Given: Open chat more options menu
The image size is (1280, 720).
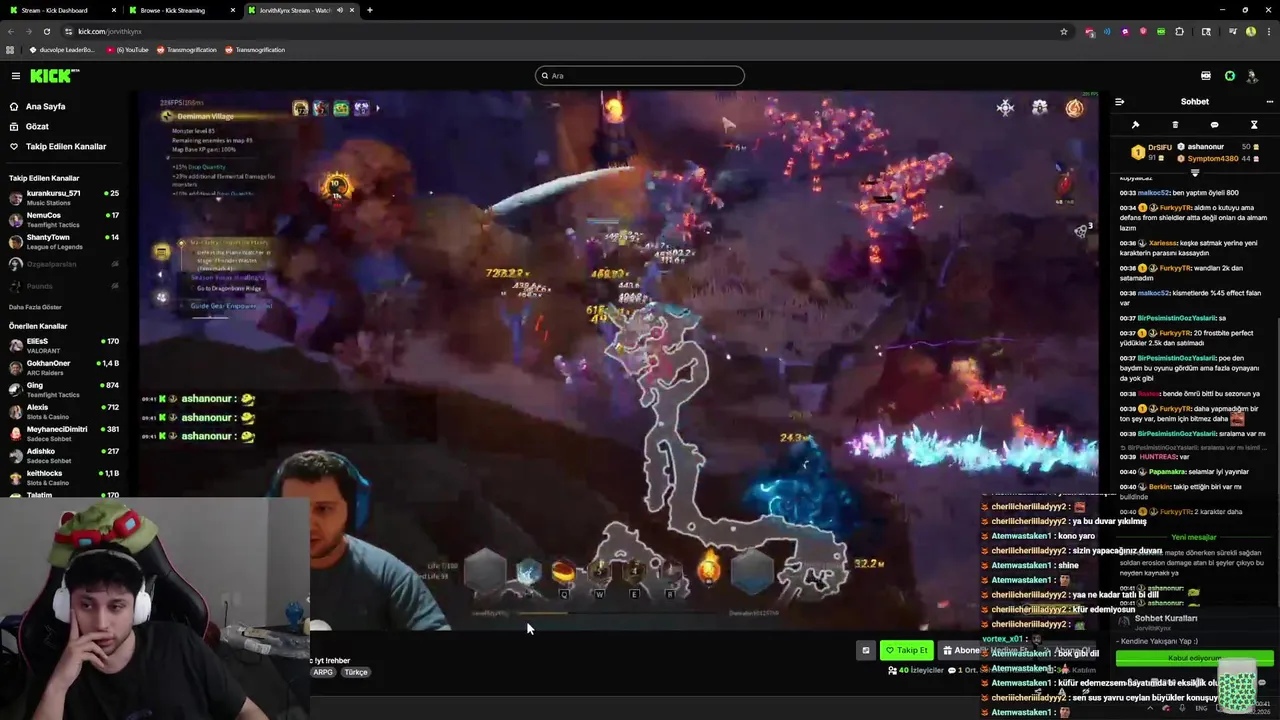Looking at the screenshot, I should (x=1270, y=102).
